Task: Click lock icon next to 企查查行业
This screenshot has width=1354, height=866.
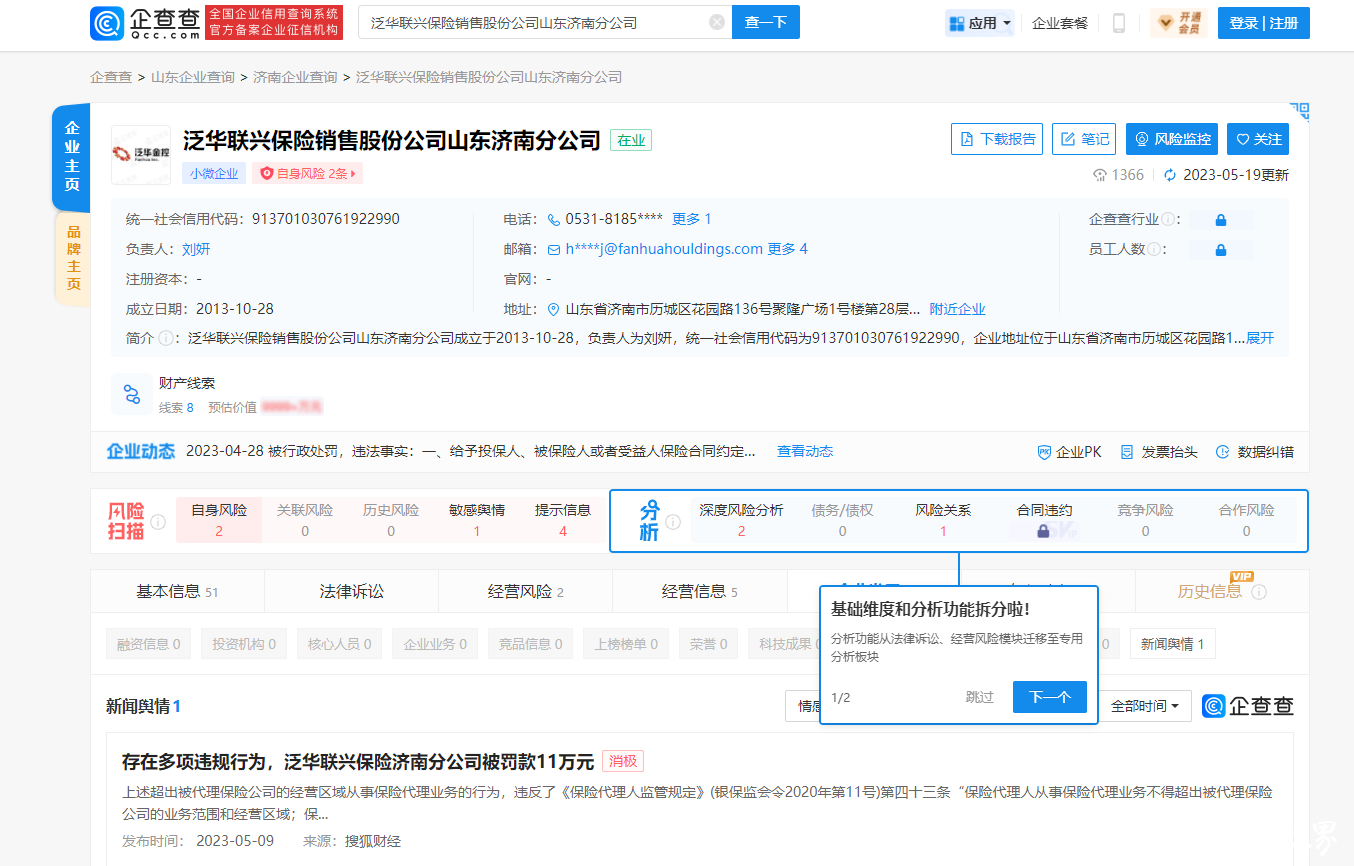Action: point(1220,220)
